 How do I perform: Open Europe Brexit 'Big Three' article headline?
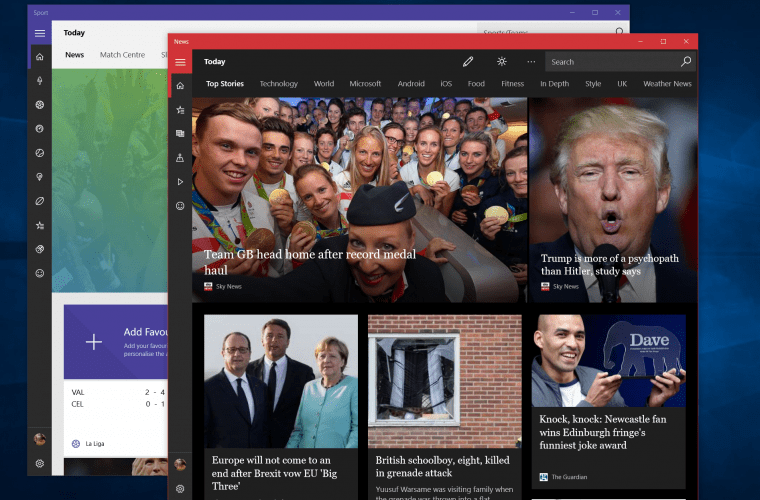click(x=274, y=473)
